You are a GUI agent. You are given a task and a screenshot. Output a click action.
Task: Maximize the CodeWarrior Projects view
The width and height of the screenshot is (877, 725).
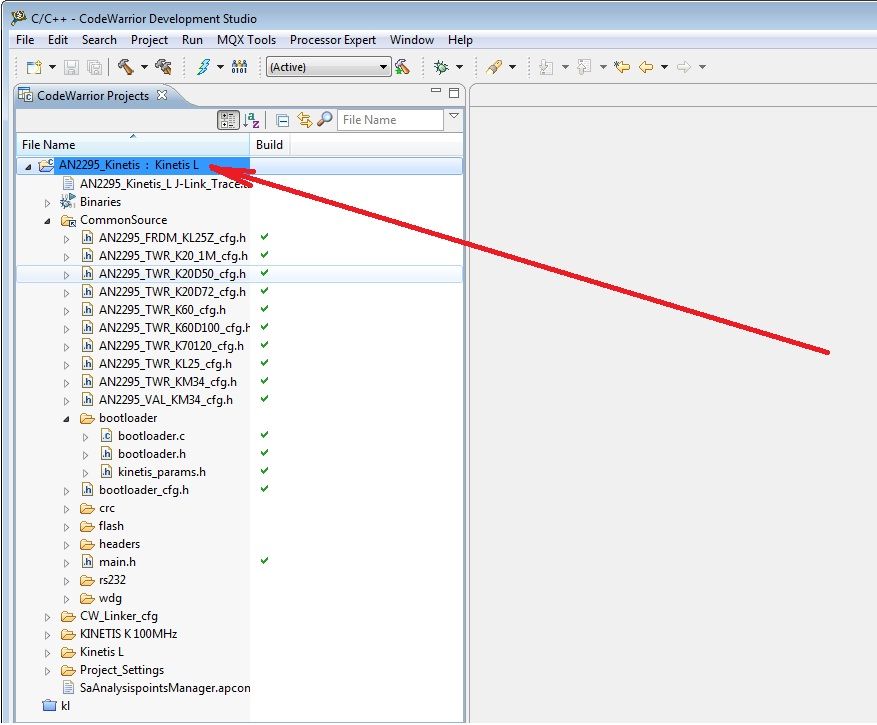[x=454, y=93]
